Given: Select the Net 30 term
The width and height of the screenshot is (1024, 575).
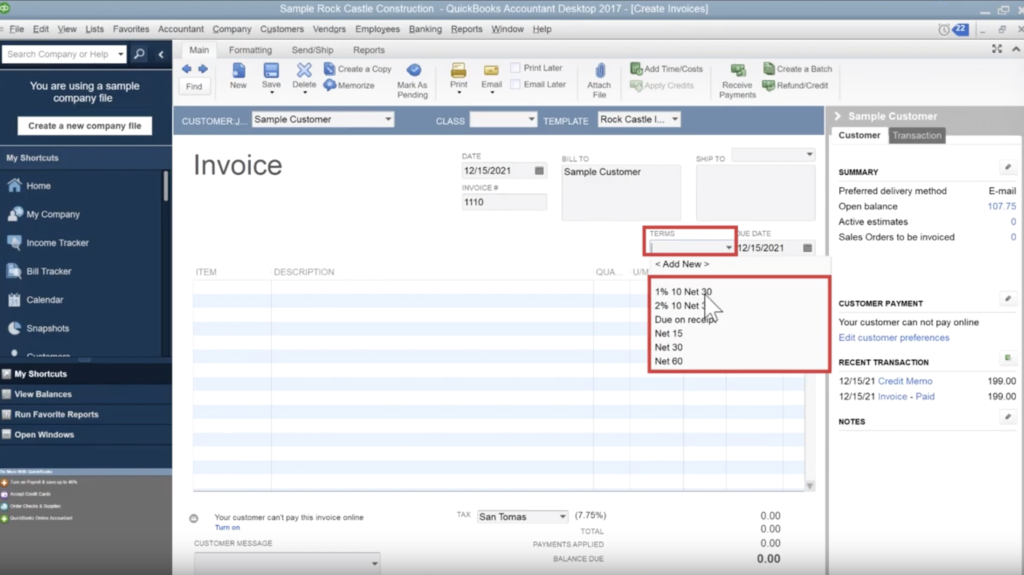Looking at the screenshot, I should [669, 347].
